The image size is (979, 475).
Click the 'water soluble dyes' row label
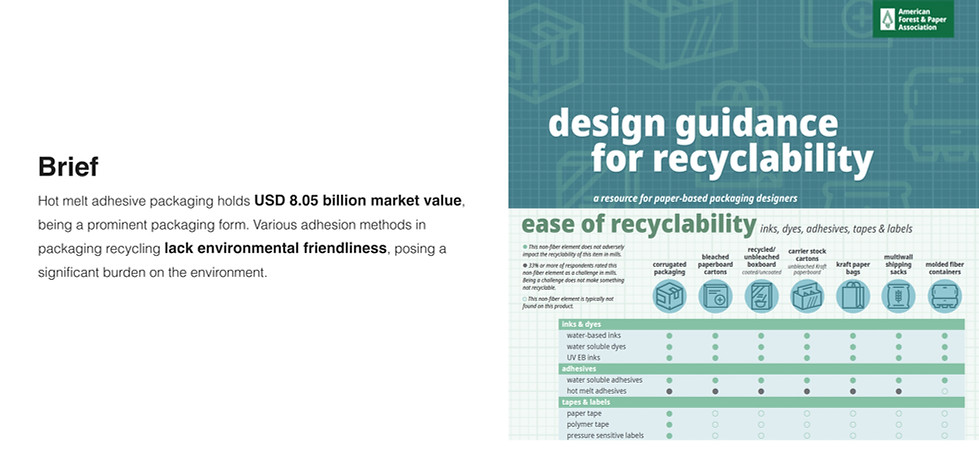[596, 346]
